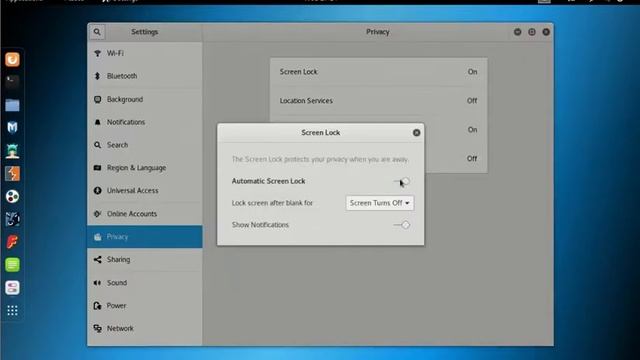Show all applications grid
The image size is (640, 360).
[x=12, y=311]
